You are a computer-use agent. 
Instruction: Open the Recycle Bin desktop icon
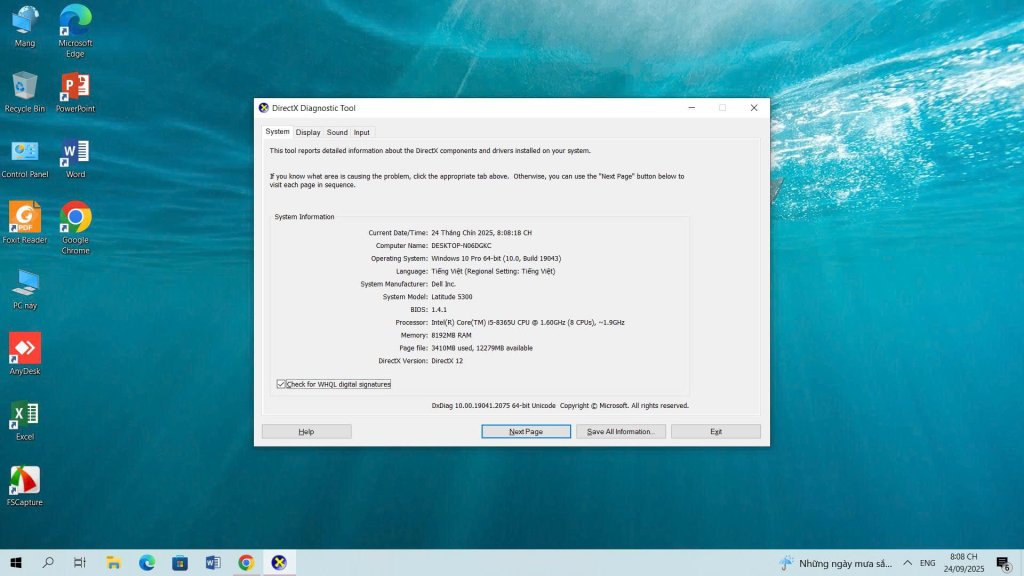(25, 87)
